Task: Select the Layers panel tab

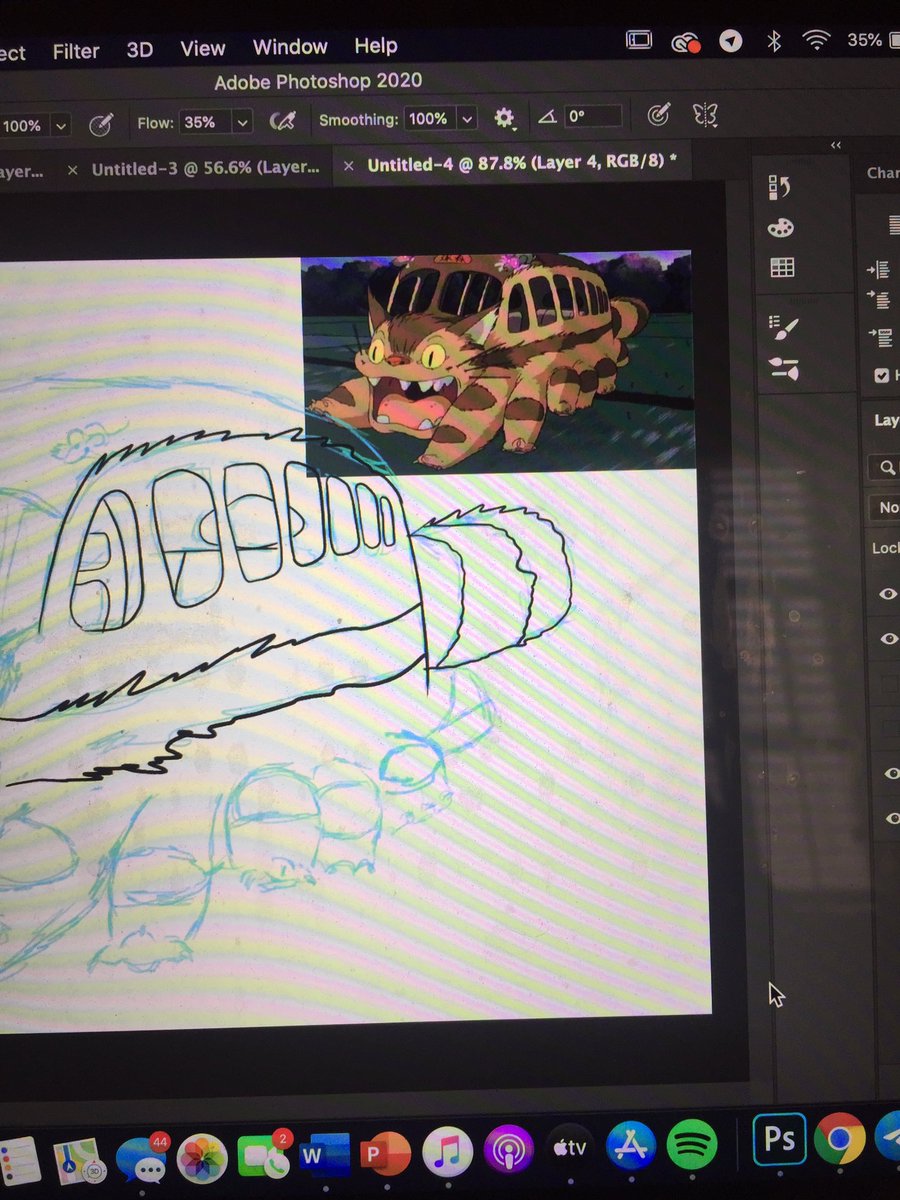Action: click(886, 420)
